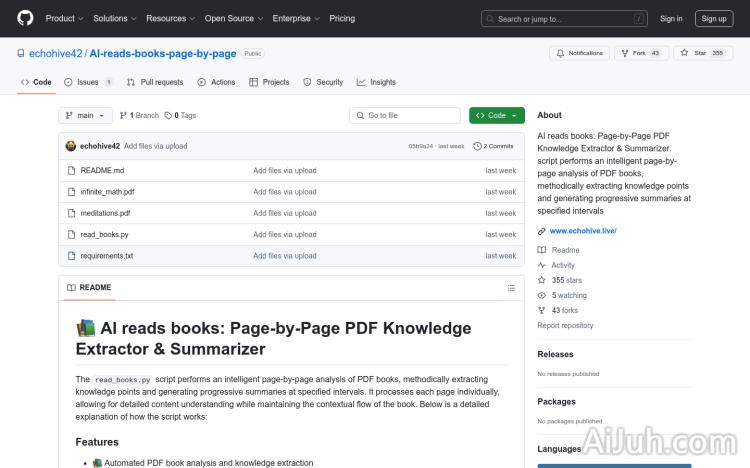The image size is (750, 468).
Task: Focus the Search or jump to field
Action: tap(564, 19)
